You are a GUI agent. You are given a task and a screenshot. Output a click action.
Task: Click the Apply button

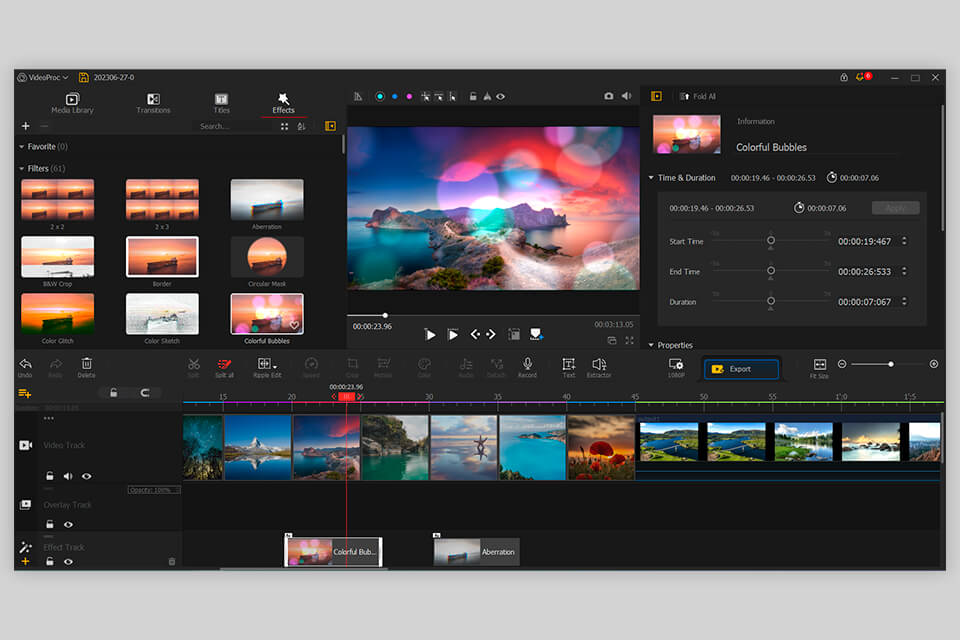895,208
